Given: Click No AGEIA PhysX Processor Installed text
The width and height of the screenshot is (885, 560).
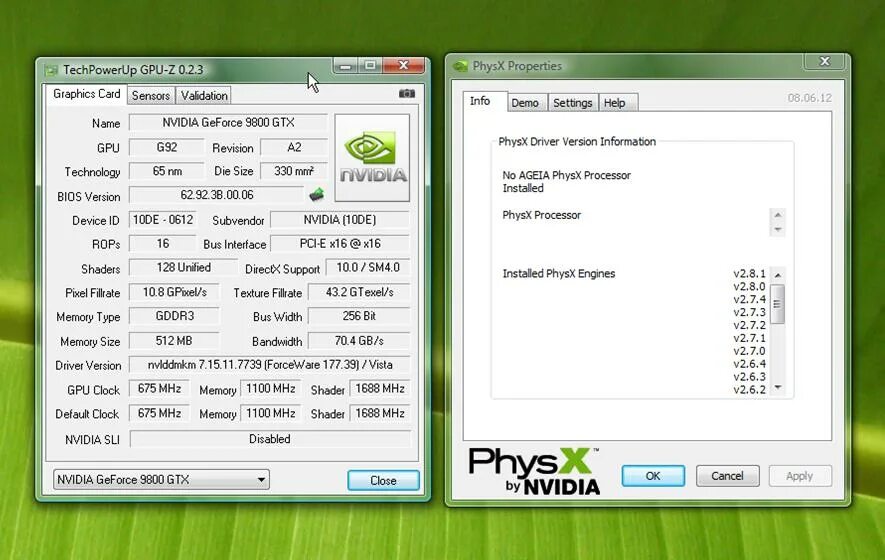Looking at the screenshot, I should (x=567, y=182).
